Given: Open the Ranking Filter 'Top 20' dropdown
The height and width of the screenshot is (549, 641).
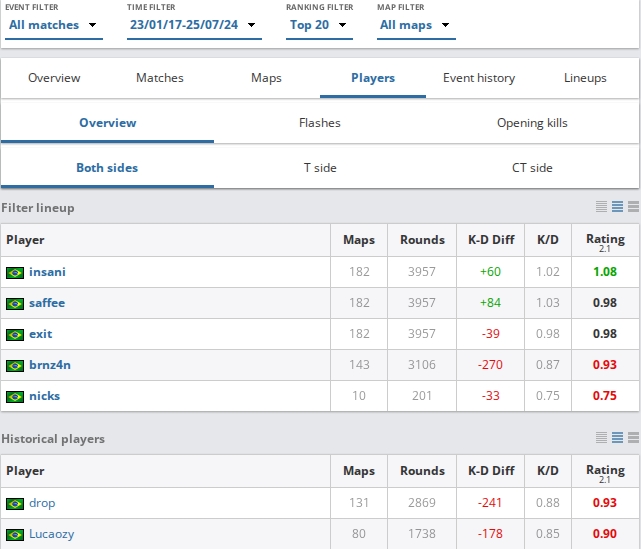Looking at the screenshot, I should [x=319, y=25].
